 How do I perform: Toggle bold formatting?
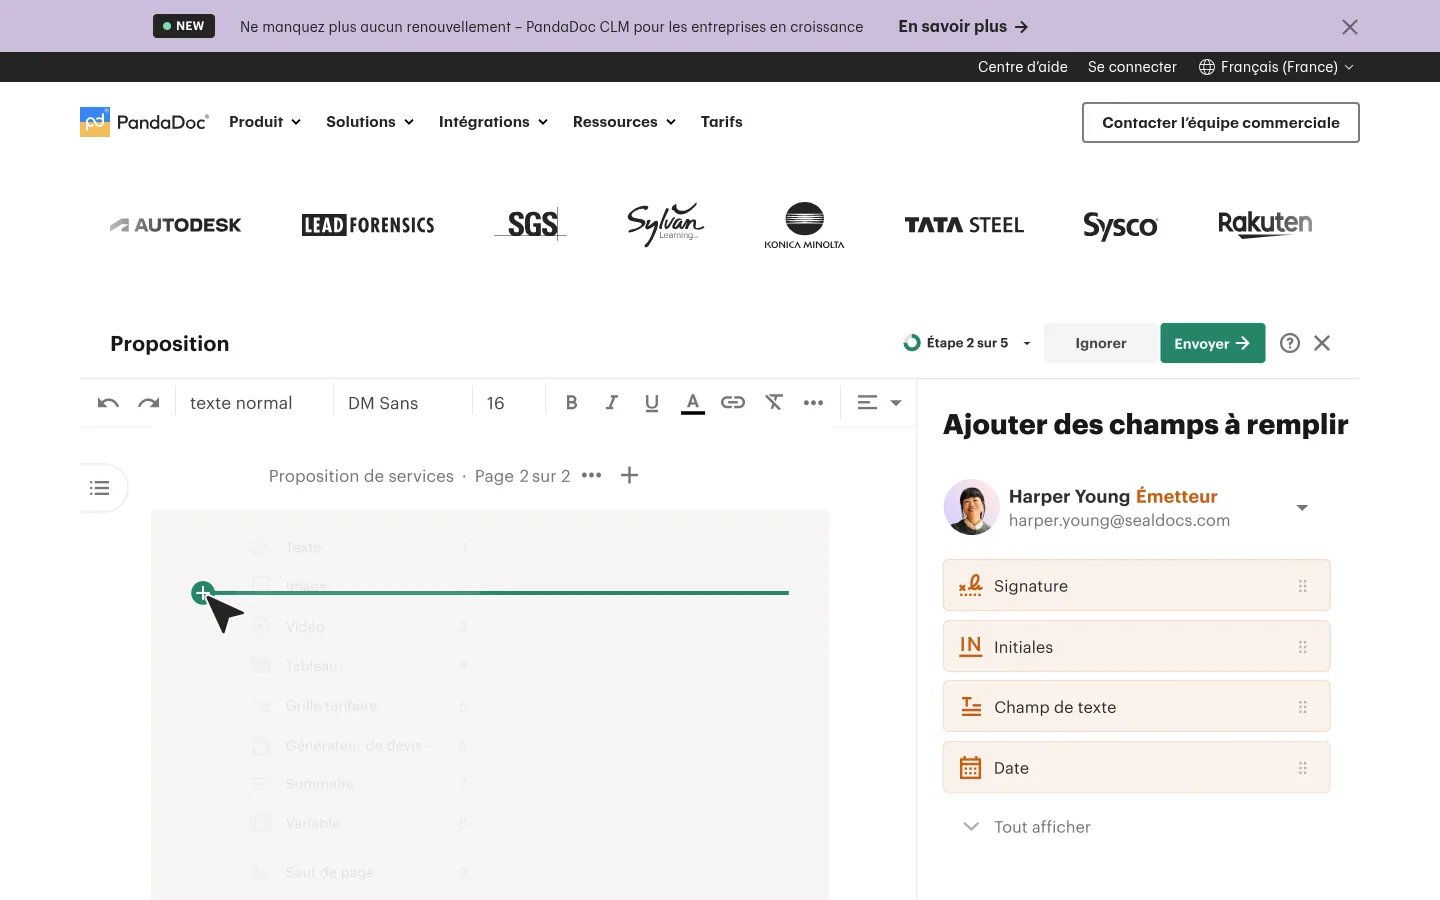[x=572, y=402]
